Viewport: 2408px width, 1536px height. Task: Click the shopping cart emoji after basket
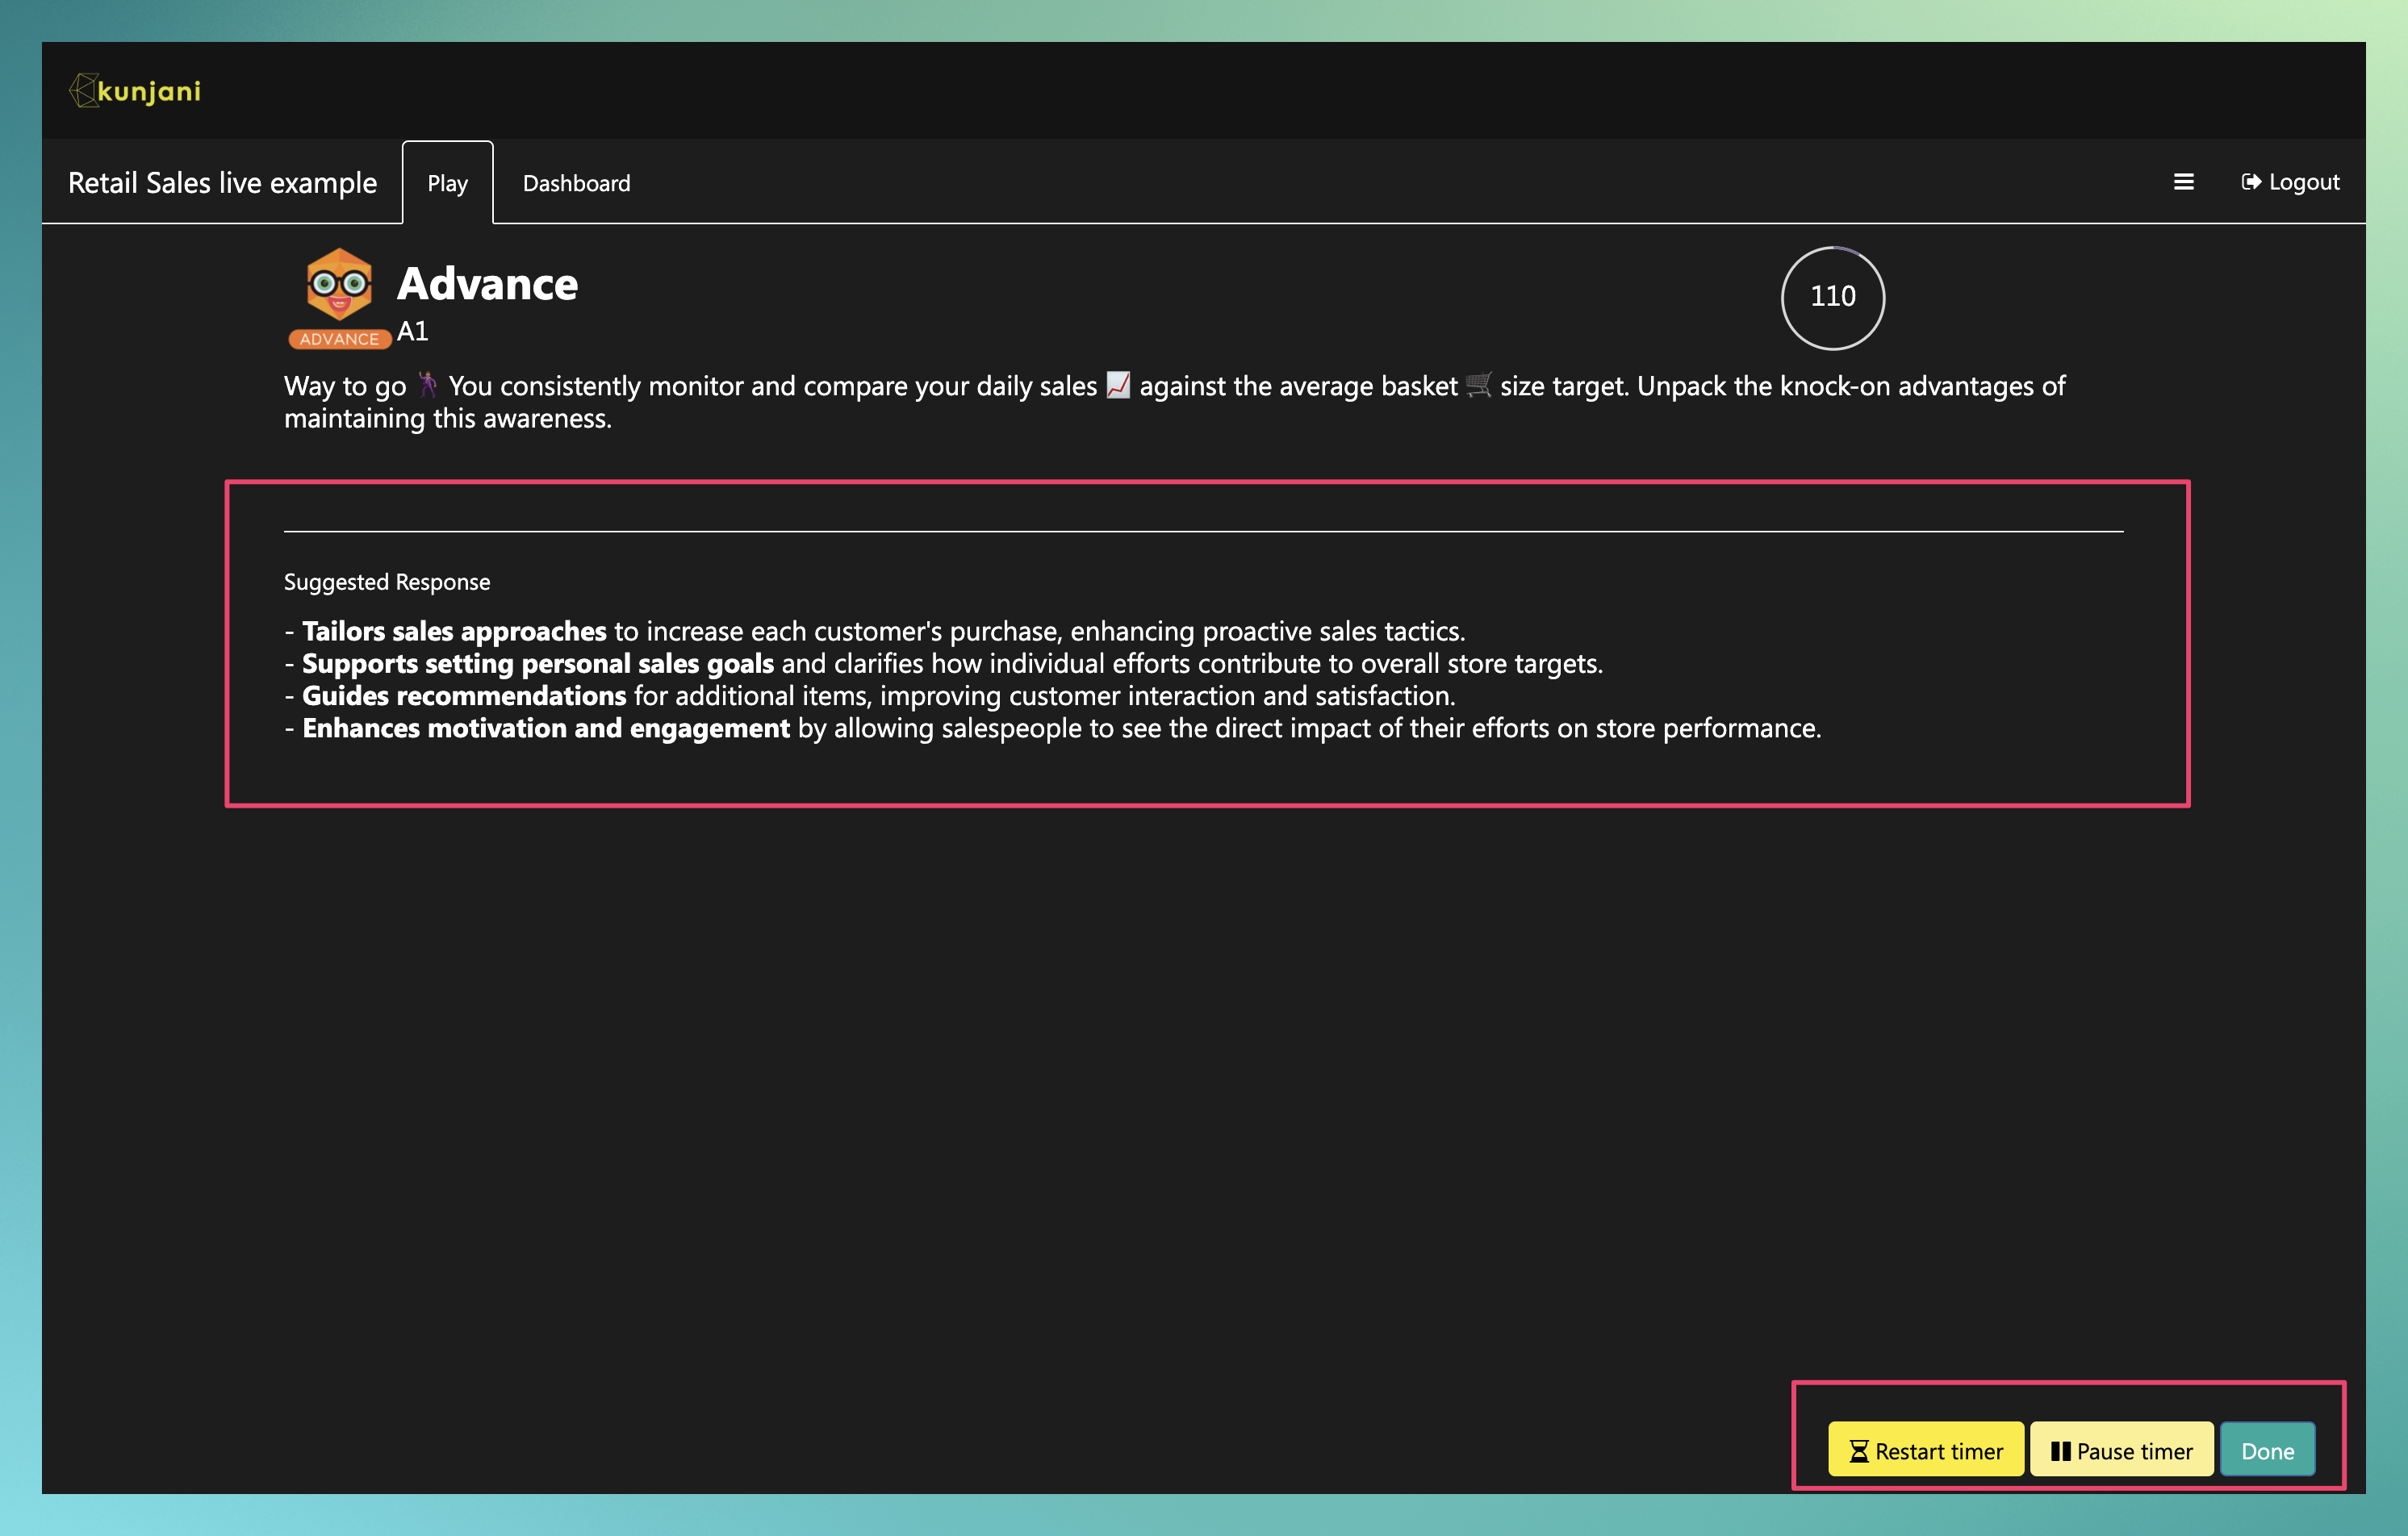[x=1478, y=385]
